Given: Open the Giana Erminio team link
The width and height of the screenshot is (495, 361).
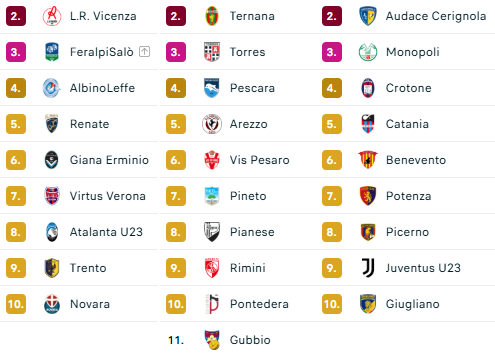Looking at the screenshot, I should [109, 160].
